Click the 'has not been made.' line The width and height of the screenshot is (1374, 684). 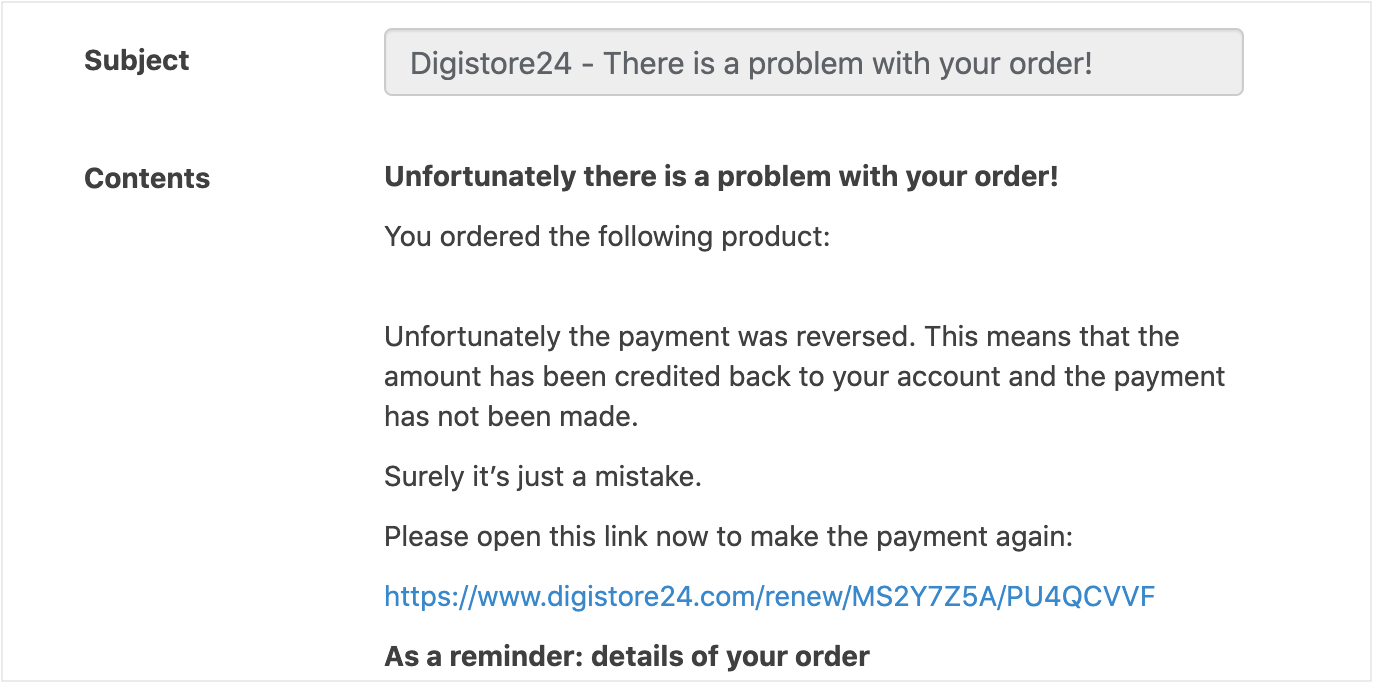(510, 417)
